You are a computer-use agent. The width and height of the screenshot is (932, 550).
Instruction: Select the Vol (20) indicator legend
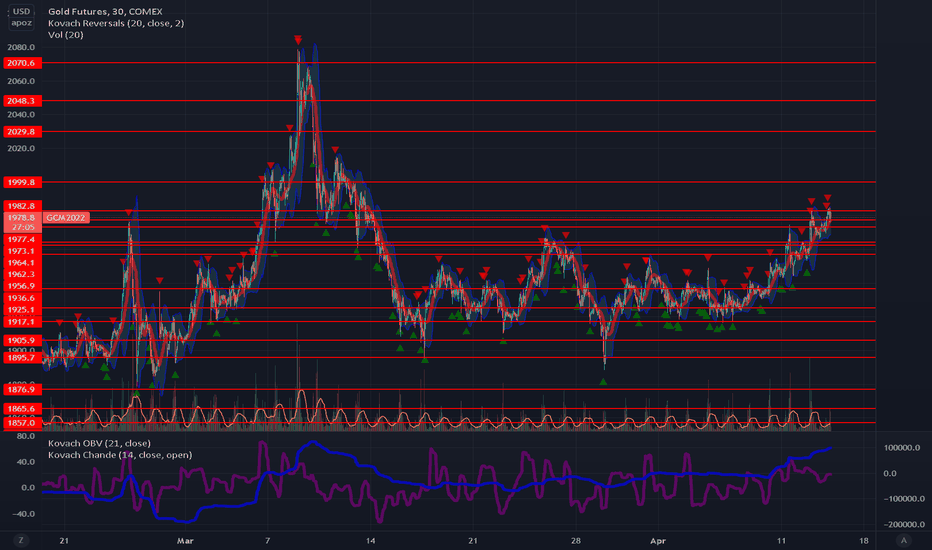(65, 34)
